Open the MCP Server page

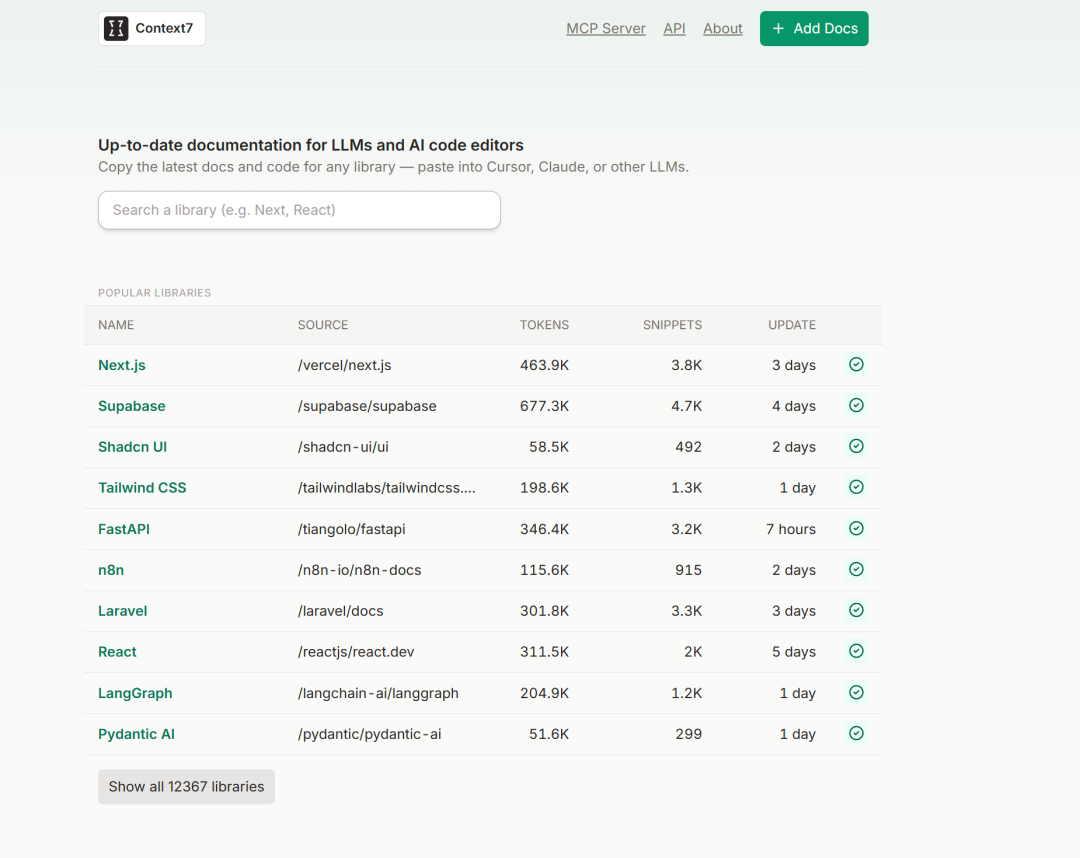pyautogui.click(x=606, y=29)
